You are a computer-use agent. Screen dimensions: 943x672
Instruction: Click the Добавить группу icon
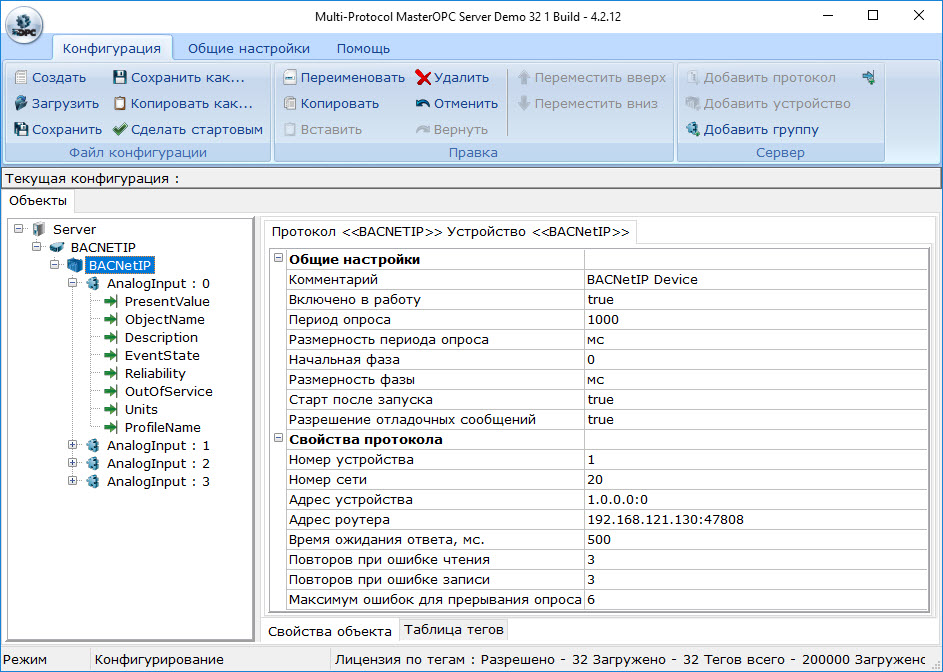[x=693, y=129]
